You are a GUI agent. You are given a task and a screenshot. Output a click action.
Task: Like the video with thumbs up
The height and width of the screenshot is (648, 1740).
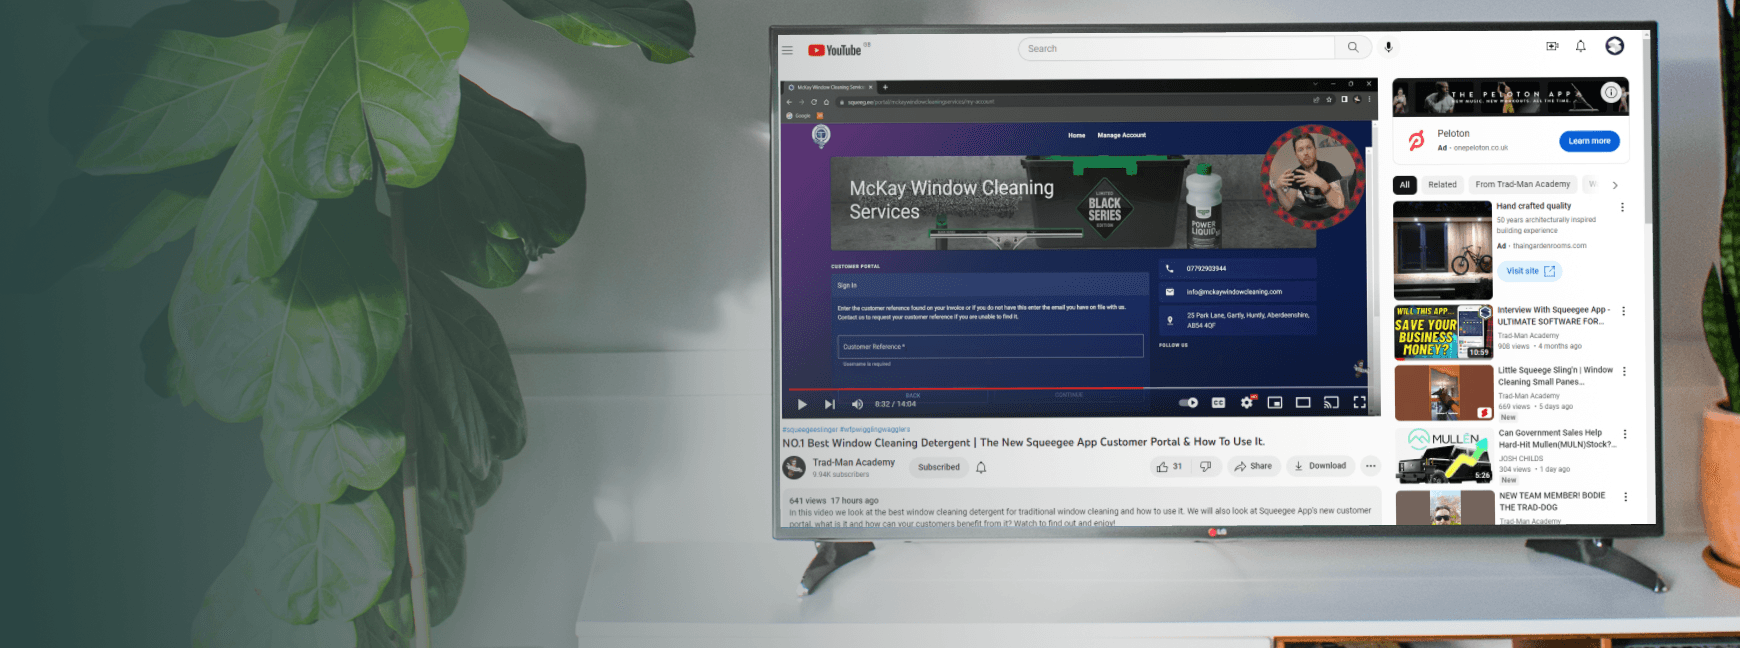(1169, 466)
